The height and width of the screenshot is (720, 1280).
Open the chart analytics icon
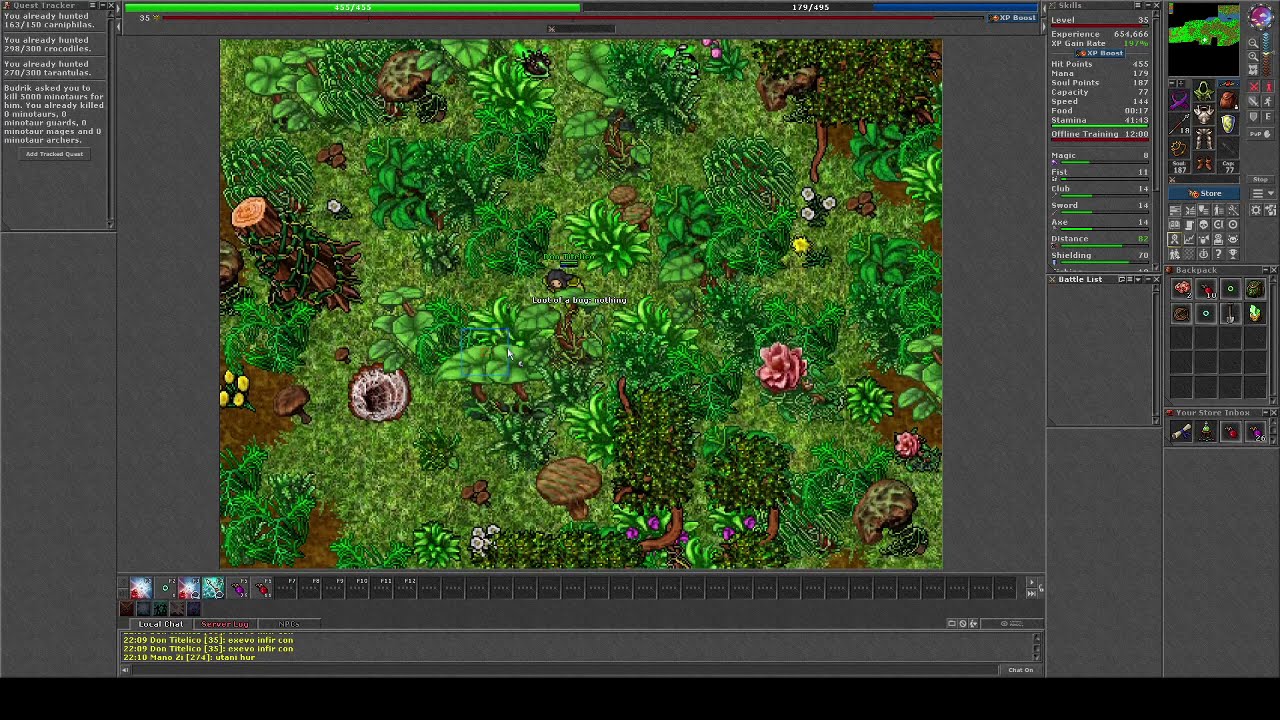1189,239
